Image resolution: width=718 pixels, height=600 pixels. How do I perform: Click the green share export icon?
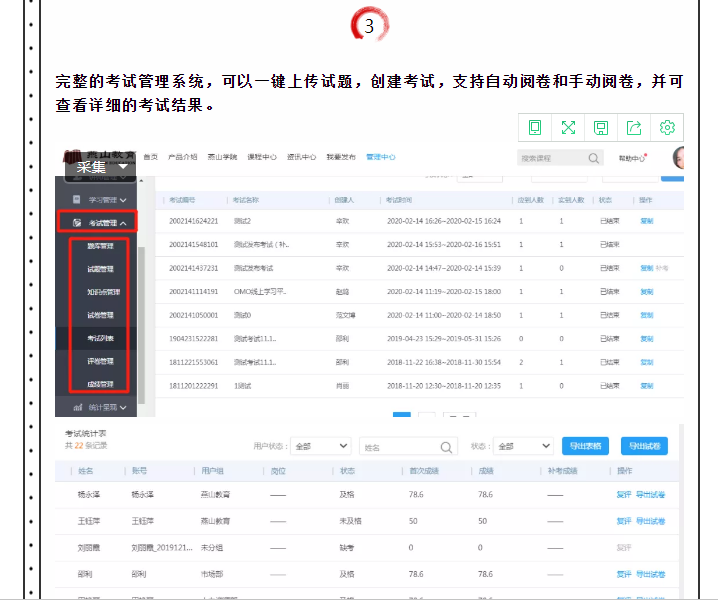pos(634,127)
